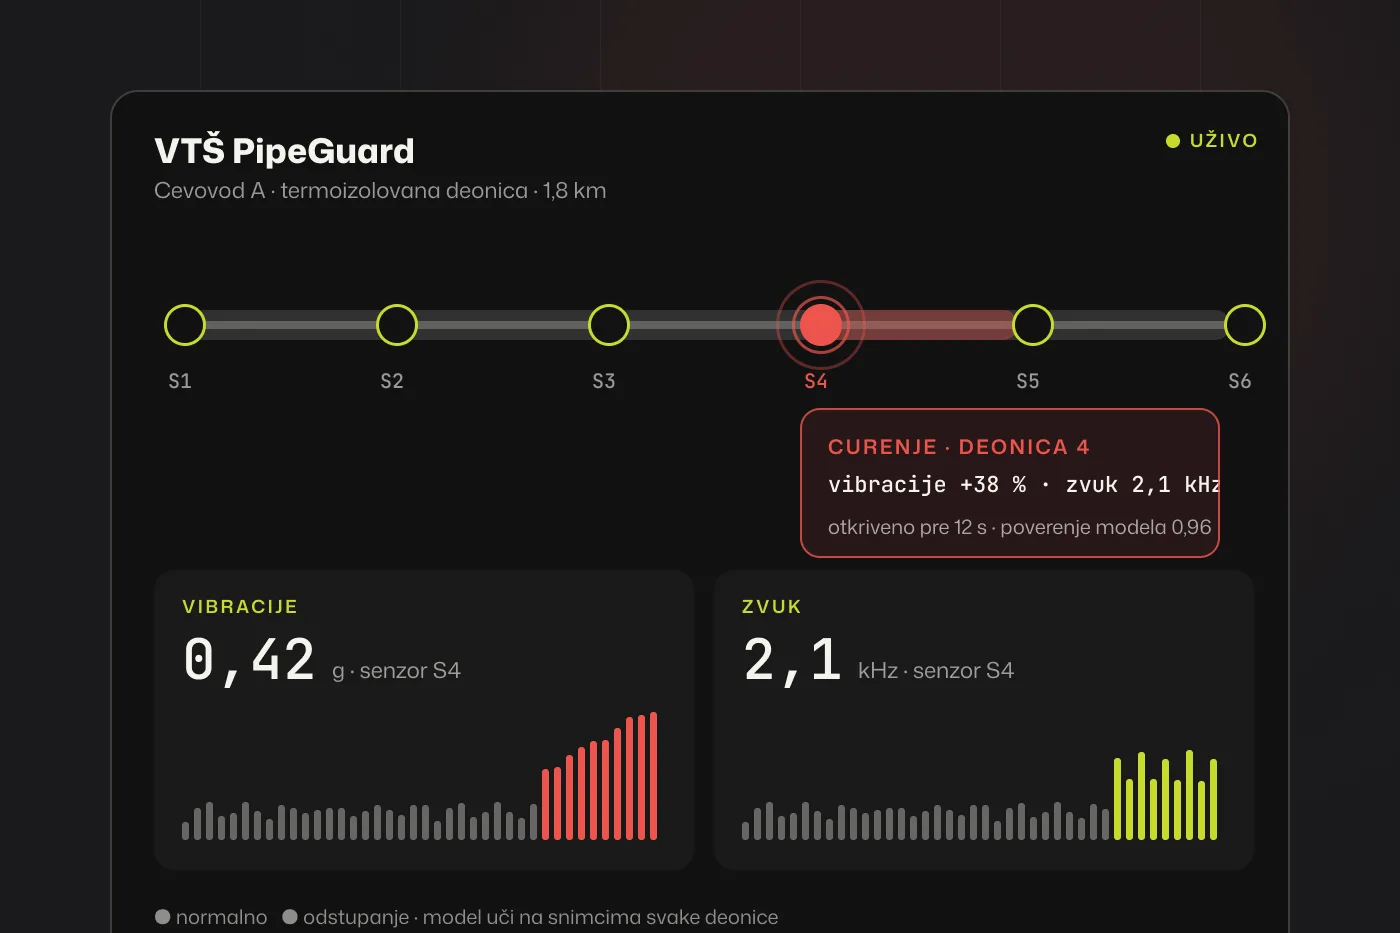
Task: Click the red pipe segment after S4
Action: point(930,325)
